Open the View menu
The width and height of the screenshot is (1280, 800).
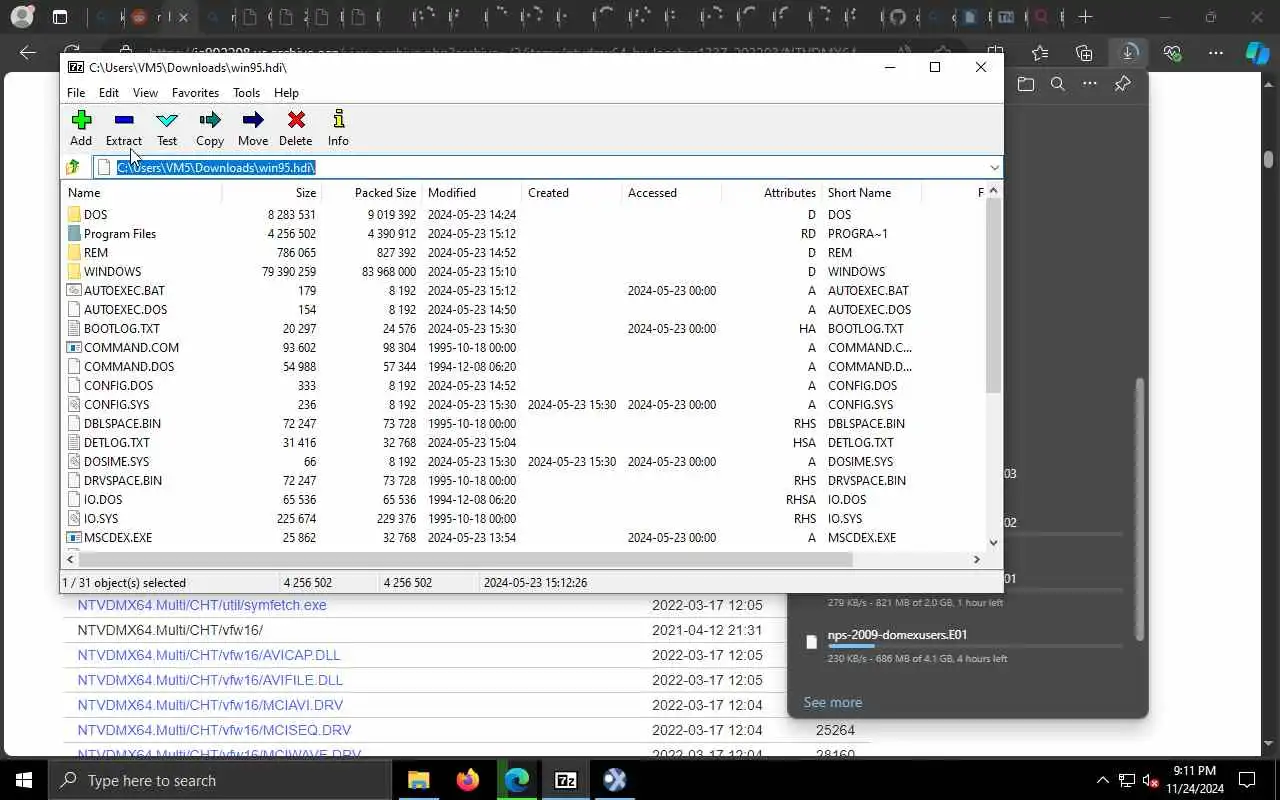pyautogui.click(x=145, y=92)
